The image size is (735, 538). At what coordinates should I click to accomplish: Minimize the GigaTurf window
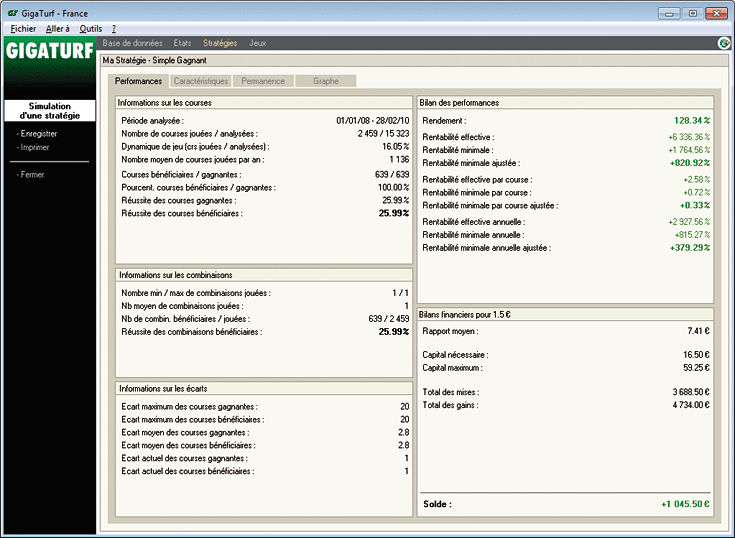point(669,14)
